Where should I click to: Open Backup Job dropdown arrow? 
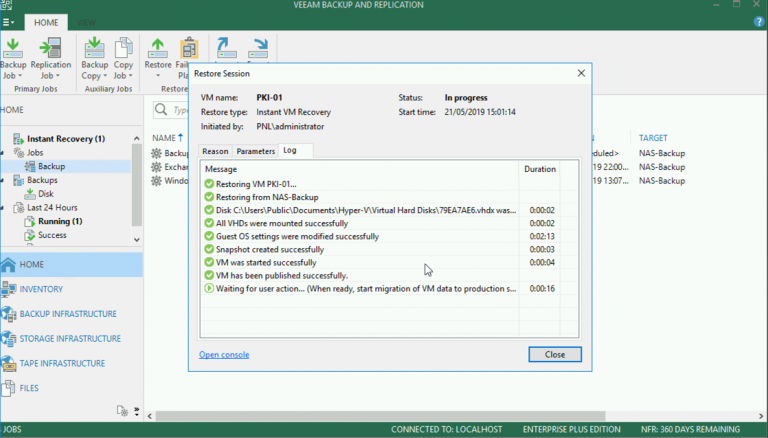(20, 76)
